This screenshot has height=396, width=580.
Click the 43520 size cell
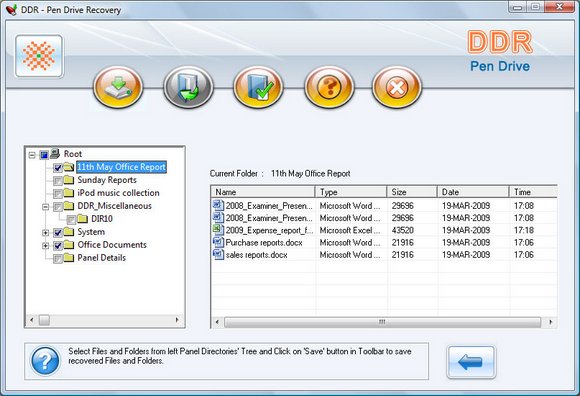(x=402, y=230)
